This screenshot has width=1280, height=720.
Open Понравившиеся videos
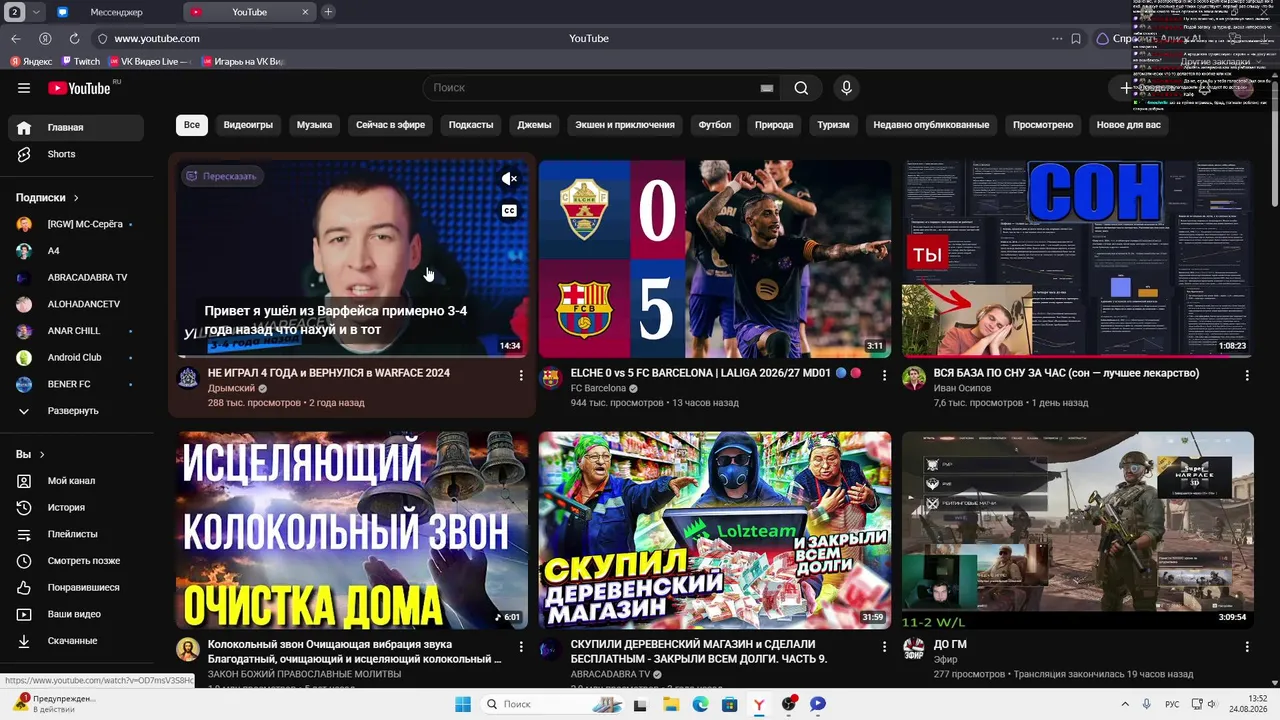coord(76,587)
